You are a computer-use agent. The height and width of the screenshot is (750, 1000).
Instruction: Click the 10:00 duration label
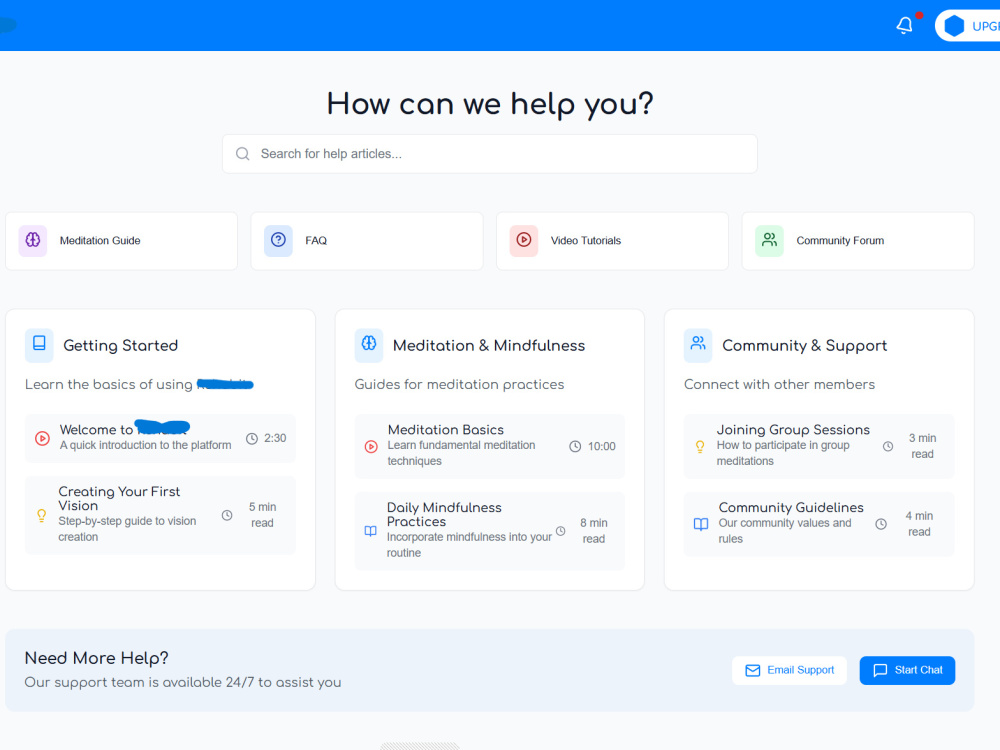click(601, 446)
